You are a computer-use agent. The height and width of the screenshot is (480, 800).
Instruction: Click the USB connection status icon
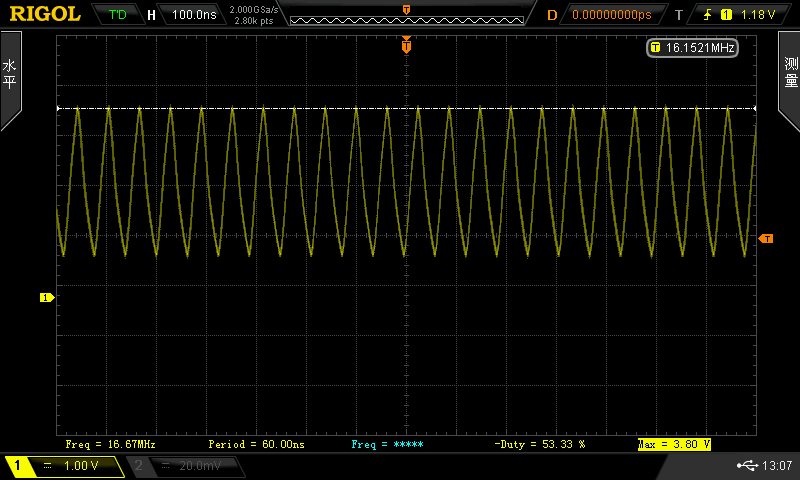click(747, 465)
